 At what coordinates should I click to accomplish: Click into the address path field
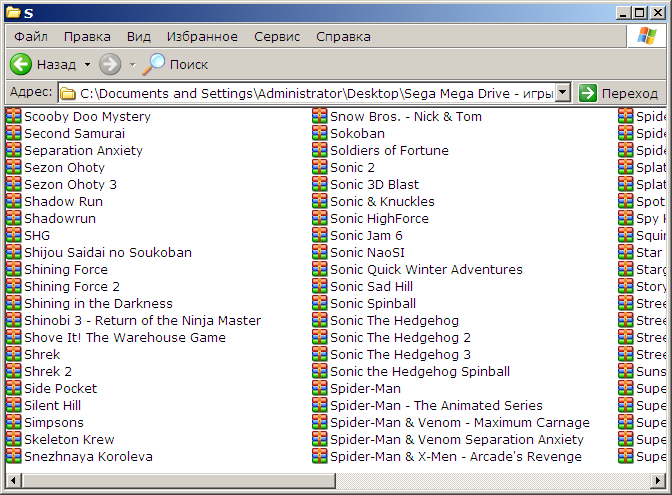tap(307, 93)
